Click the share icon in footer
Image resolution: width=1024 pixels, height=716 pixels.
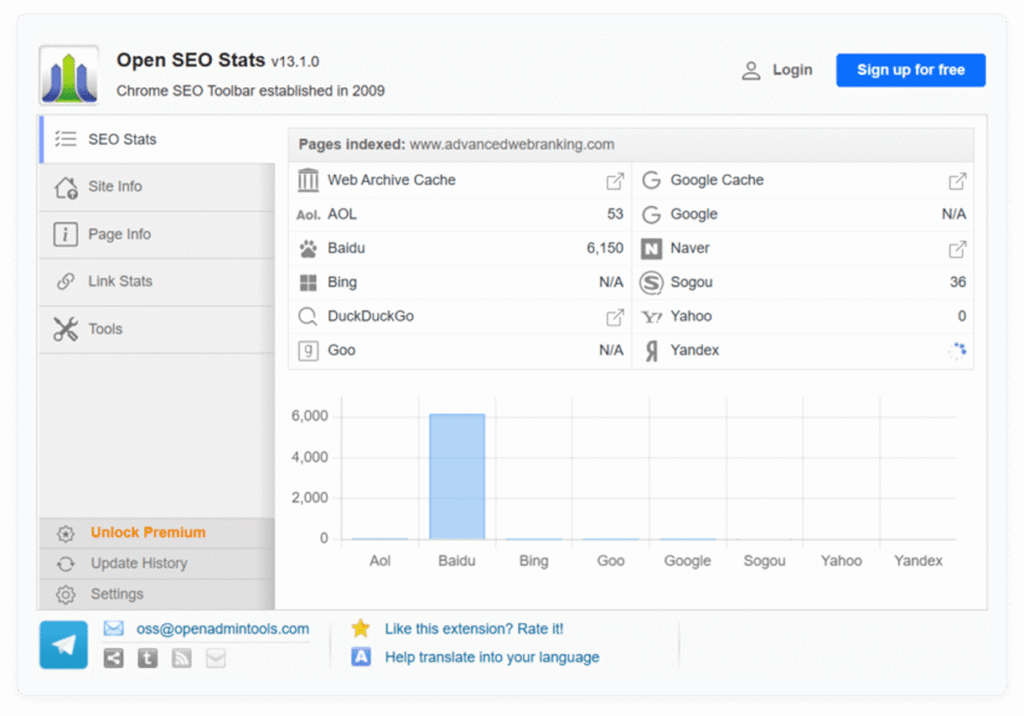point(114,659)
